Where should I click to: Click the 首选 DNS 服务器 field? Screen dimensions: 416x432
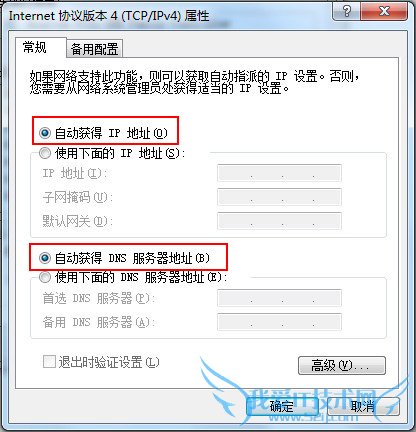click(279, 298)
